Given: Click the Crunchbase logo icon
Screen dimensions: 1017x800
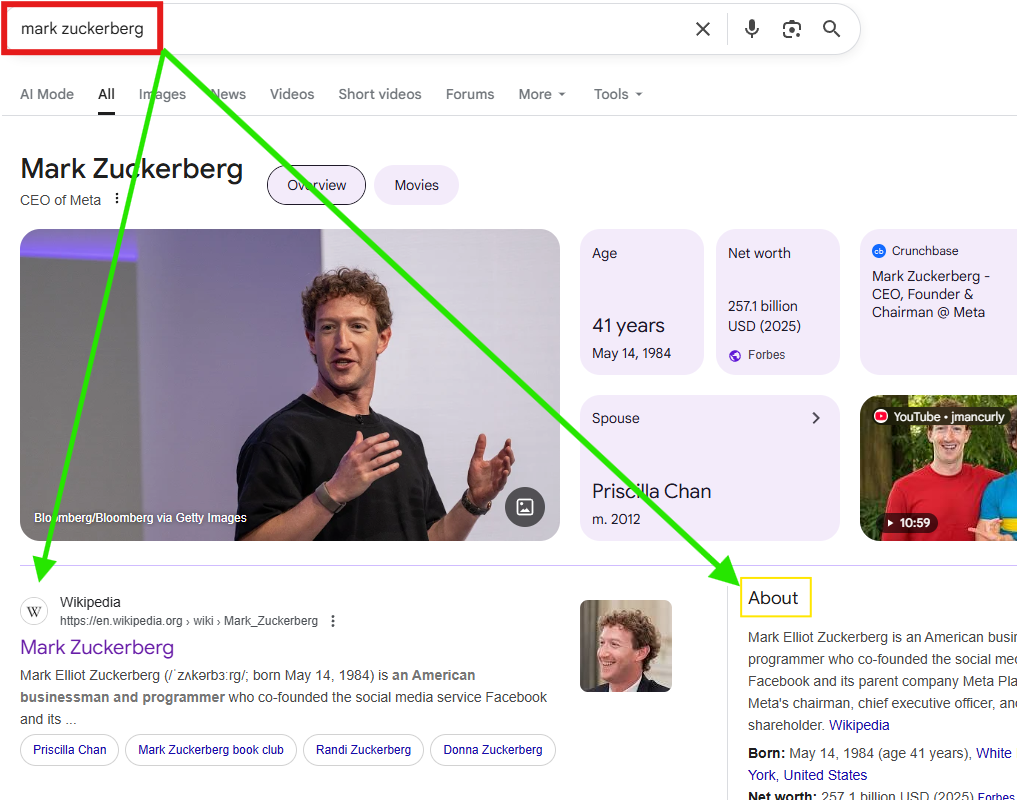Looking at the screenshot, I should (x=881, y=251).
